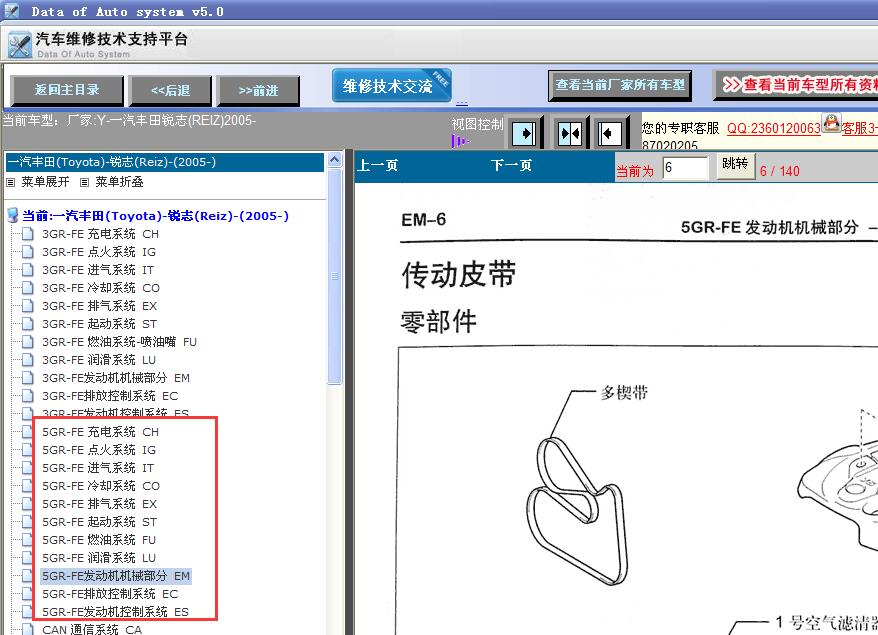Click the 查看当前车型所有资料 button
878x635 pixels.
[796, 85]
